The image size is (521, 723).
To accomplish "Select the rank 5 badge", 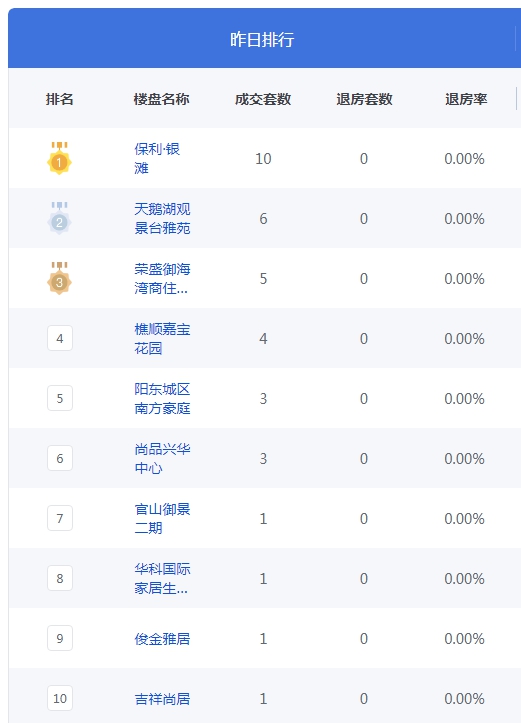I will pos(60,398).
